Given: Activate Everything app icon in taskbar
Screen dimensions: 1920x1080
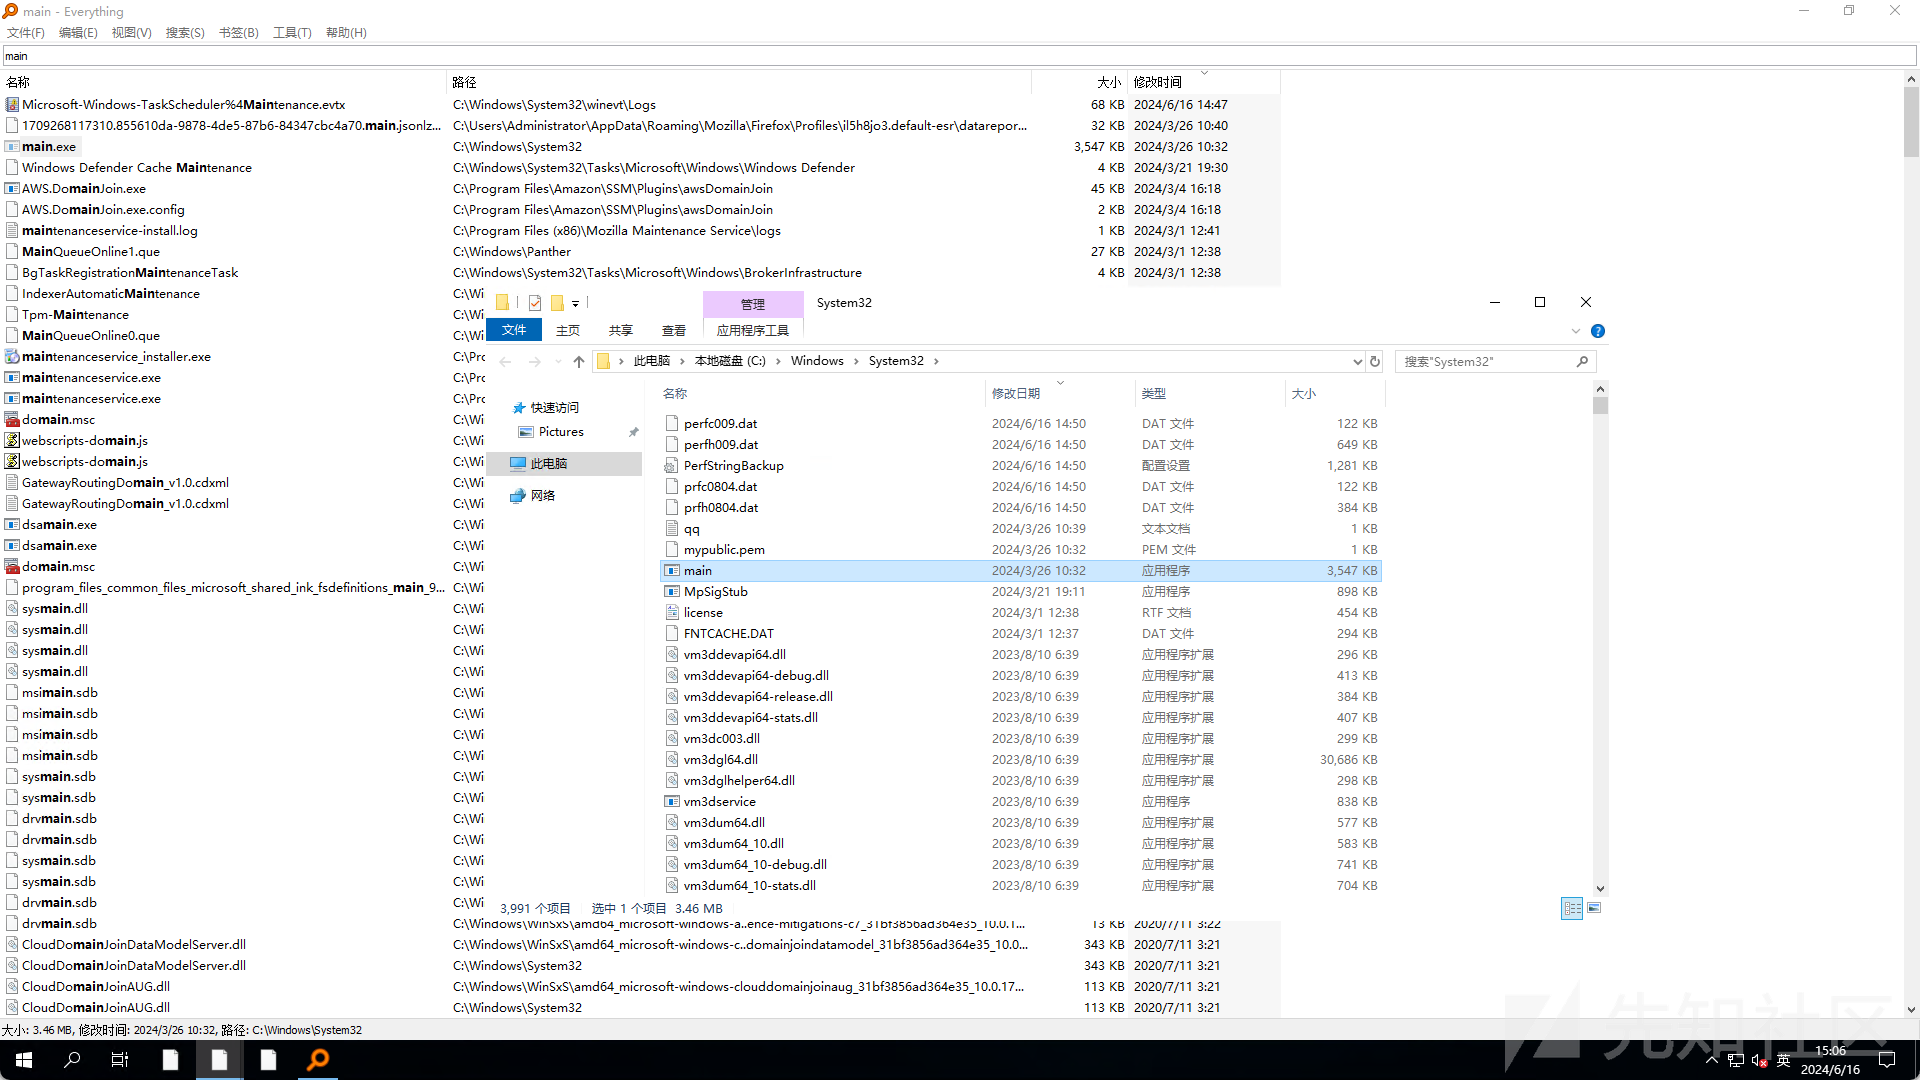Looking at the screenshot, I should [x=317, y=1060].
